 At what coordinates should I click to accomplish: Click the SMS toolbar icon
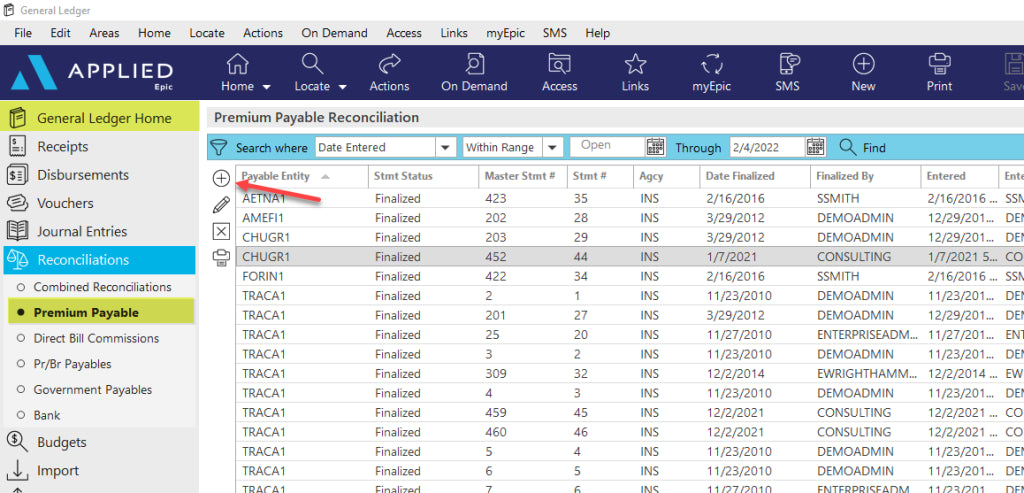(787, 72)
